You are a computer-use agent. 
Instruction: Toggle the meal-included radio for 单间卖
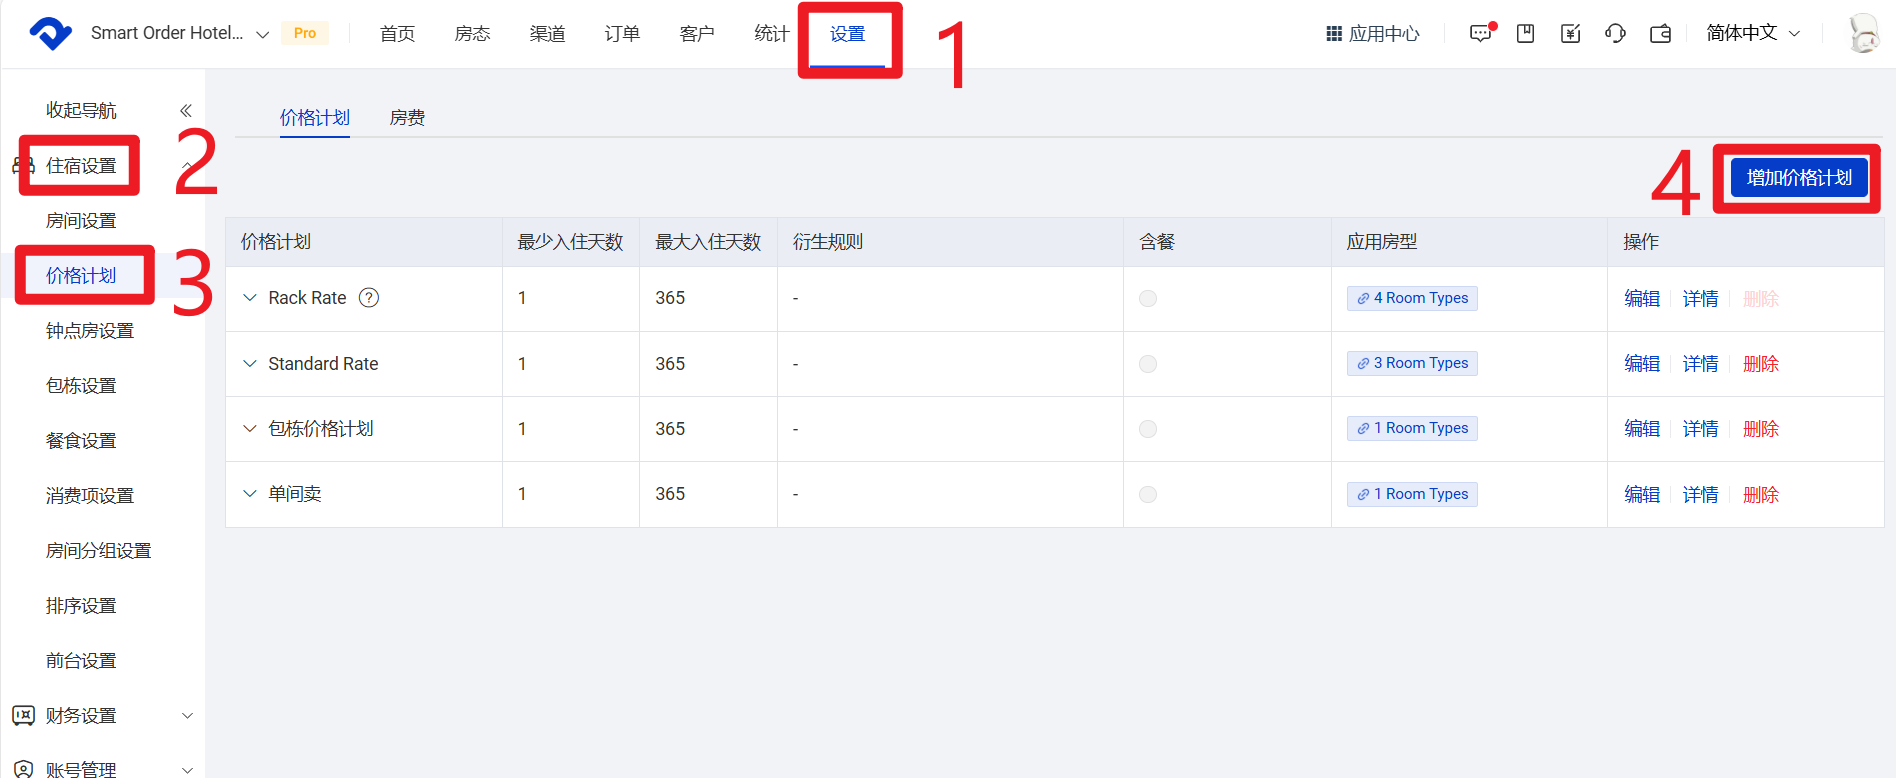[1148, 495]
